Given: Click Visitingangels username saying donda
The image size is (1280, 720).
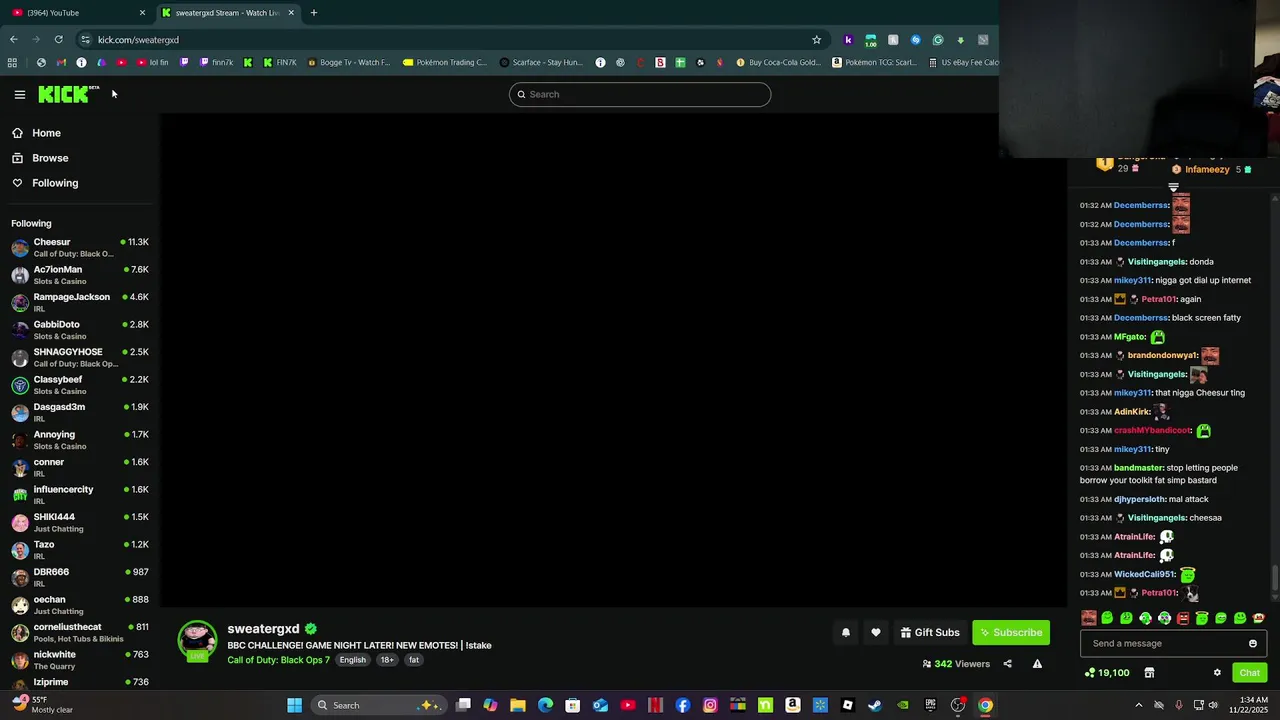Looking at the screenshot, I should (1156, 262).
